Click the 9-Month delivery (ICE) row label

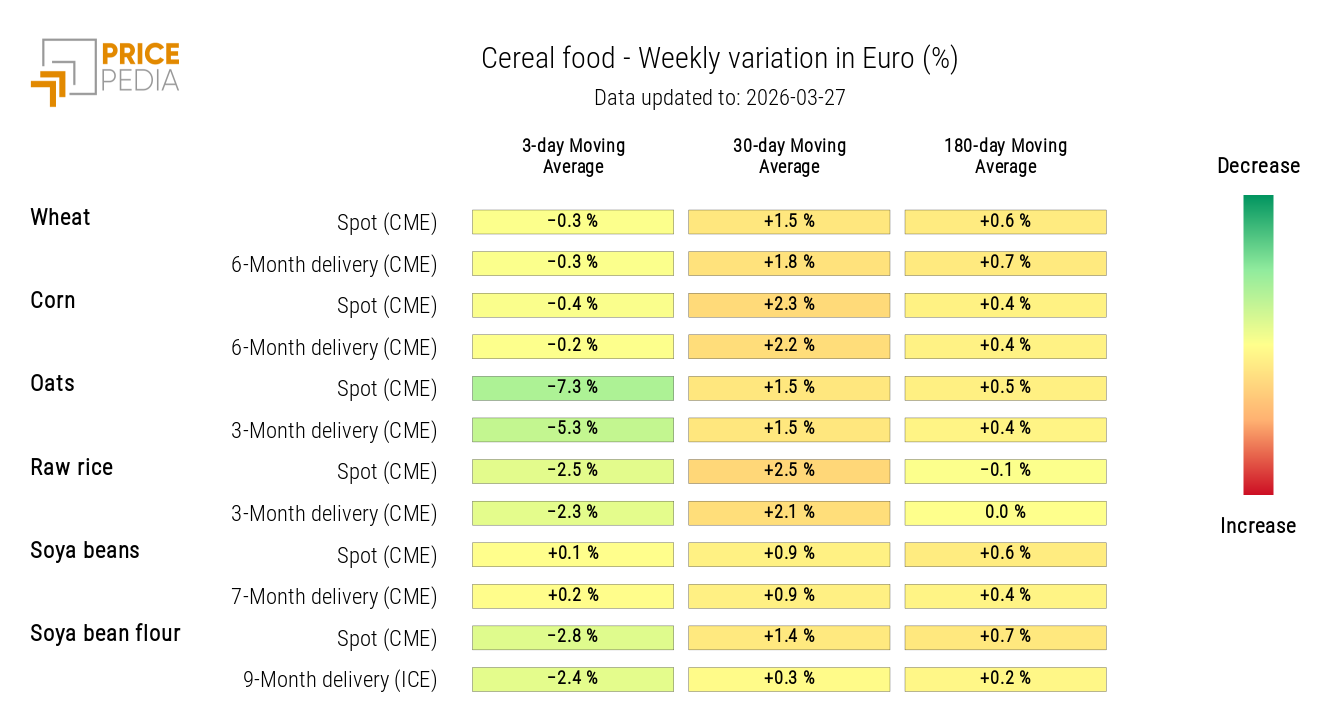pyautogui.click(x=340, y=680)
